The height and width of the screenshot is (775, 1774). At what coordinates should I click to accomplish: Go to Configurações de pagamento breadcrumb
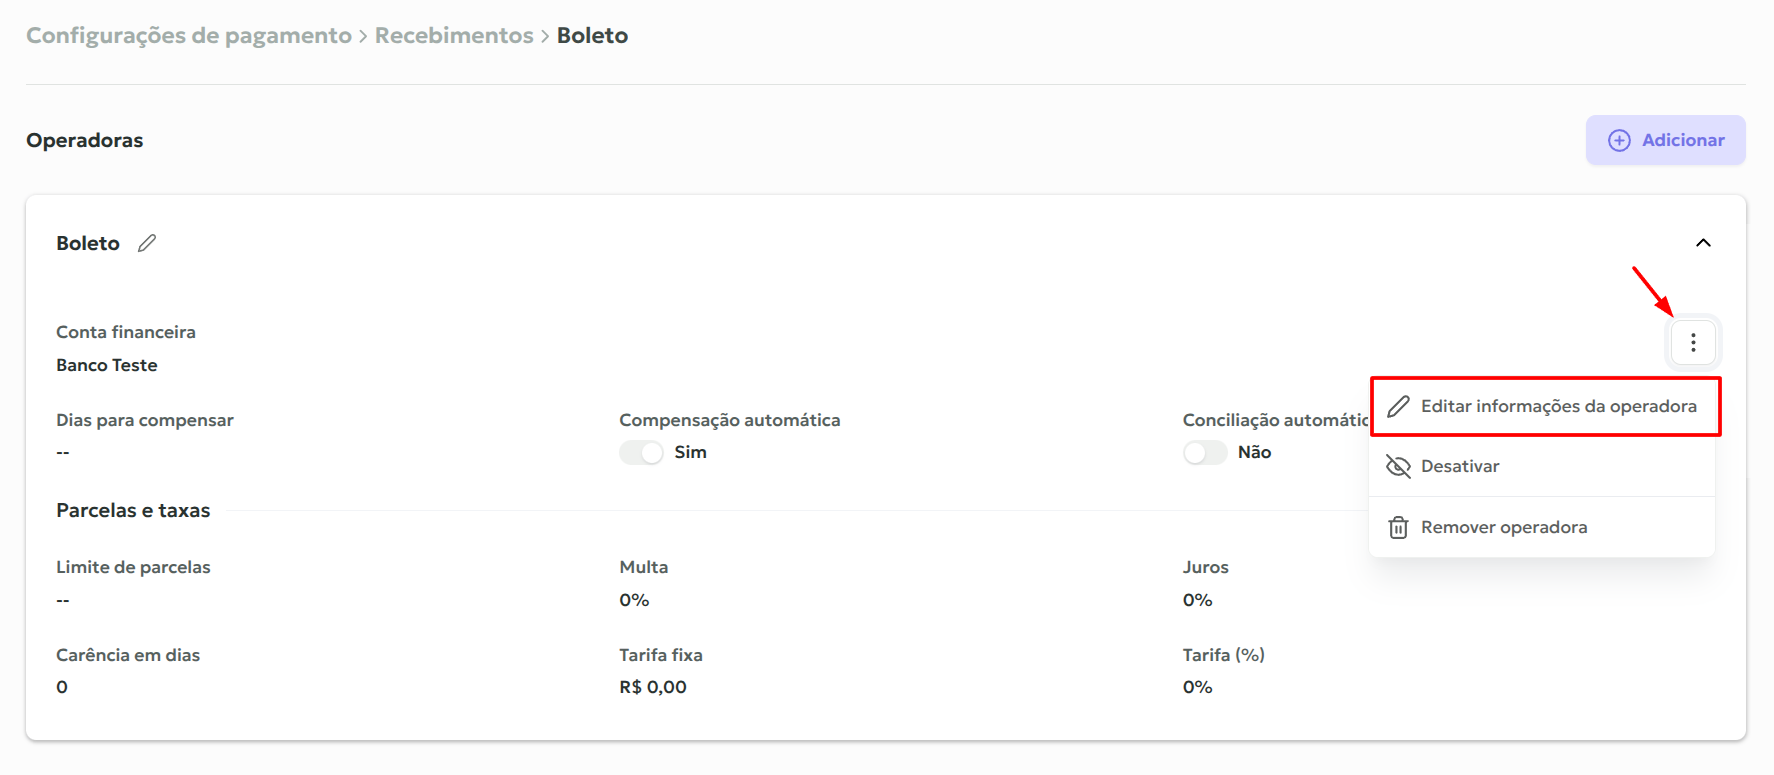(189, 36)
